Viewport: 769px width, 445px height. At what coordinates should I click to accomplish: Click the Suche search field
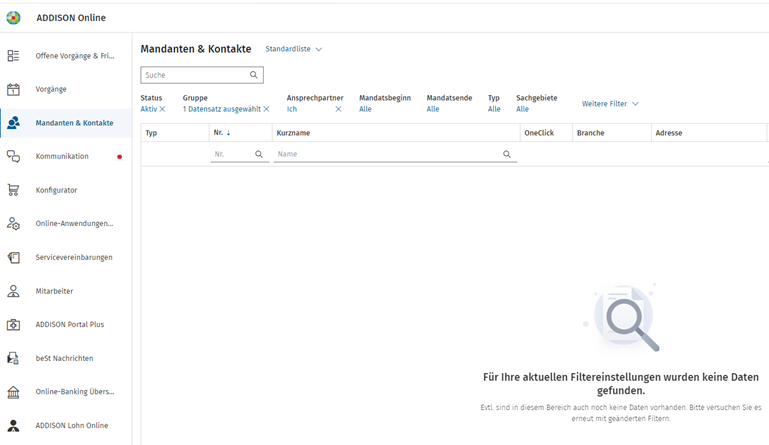(x=202, y=75)
